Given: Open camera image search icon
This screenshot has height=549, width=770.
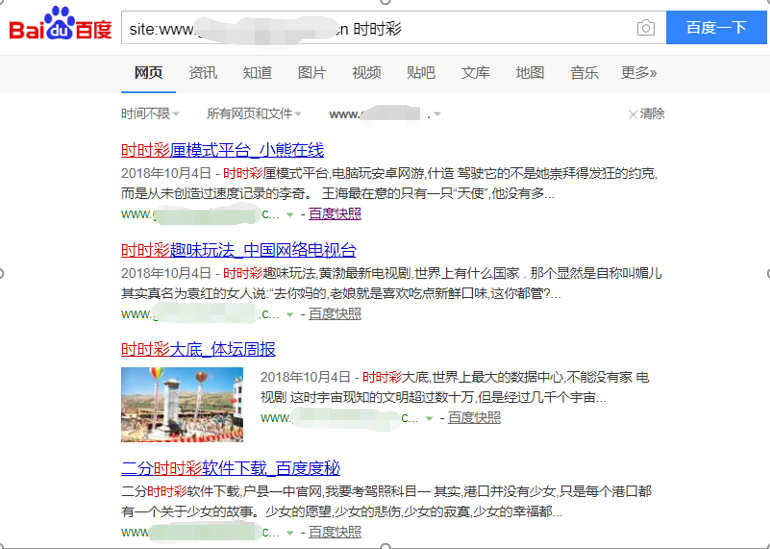Looking at the screenshot, I should [646, 27].
